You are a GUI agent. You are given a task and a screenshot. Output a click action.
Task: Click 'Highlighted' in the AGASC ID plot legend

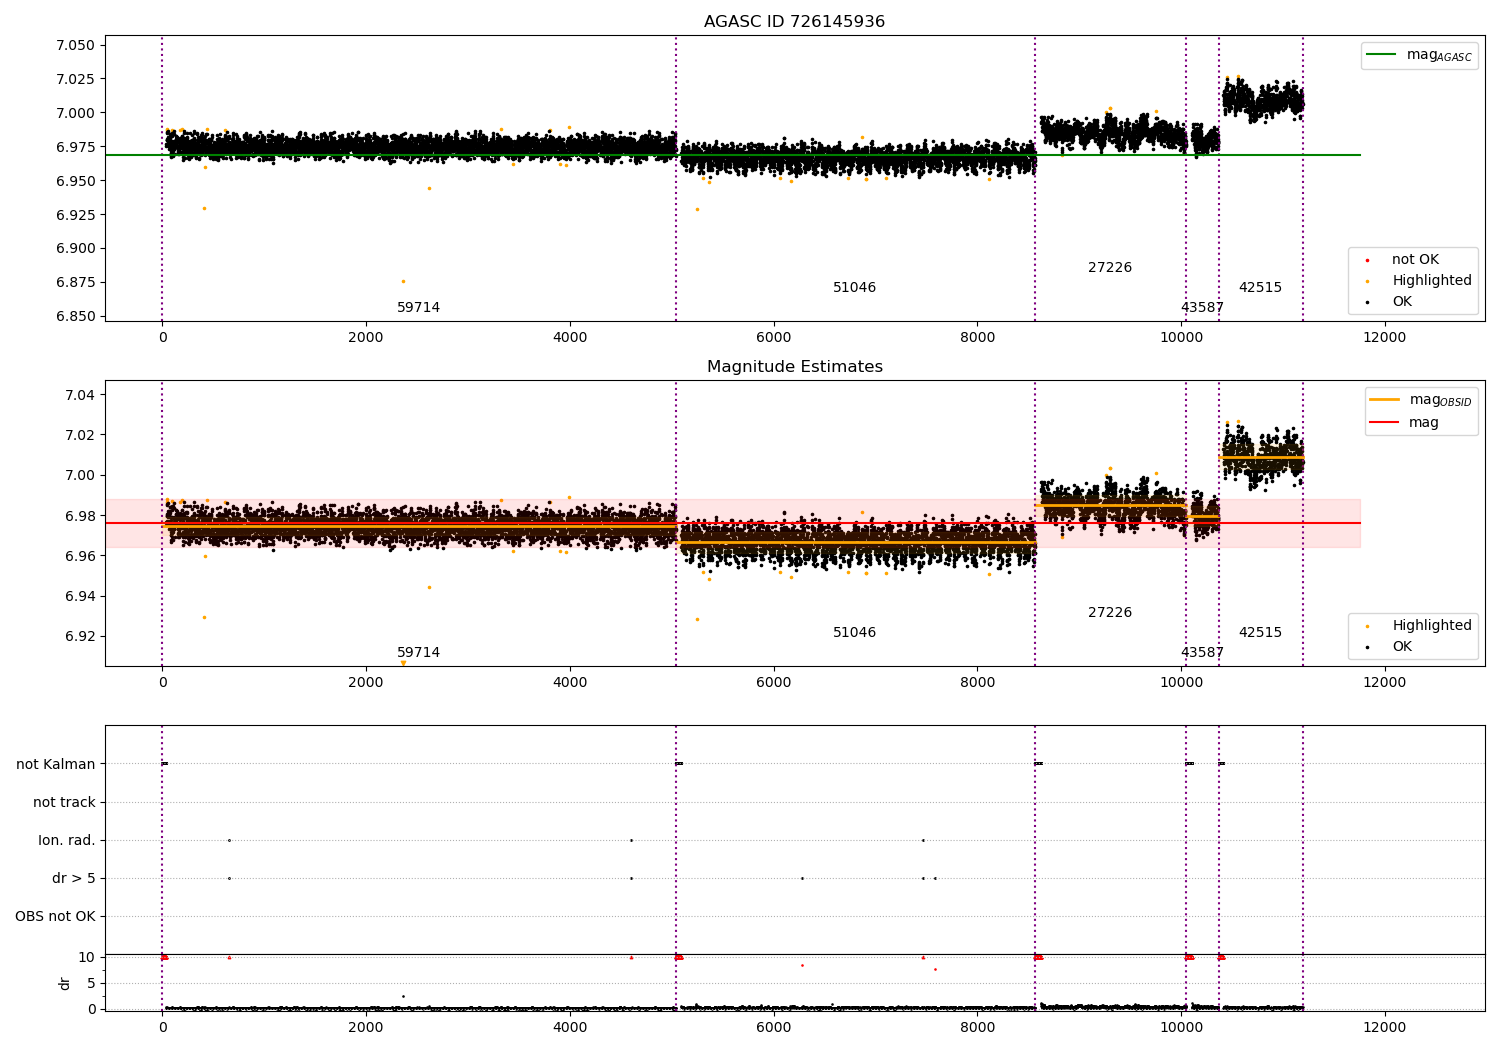pyautogui.click(x=1432, y=281)
